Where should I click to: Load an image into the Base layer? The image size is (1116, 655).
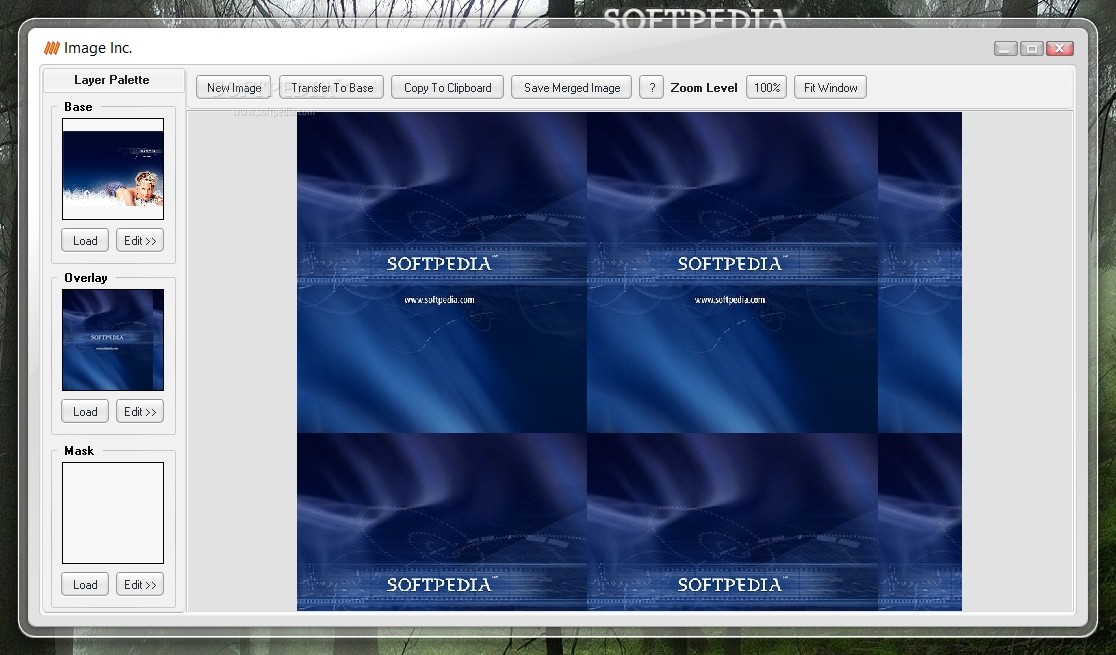[x=85, y=241]
